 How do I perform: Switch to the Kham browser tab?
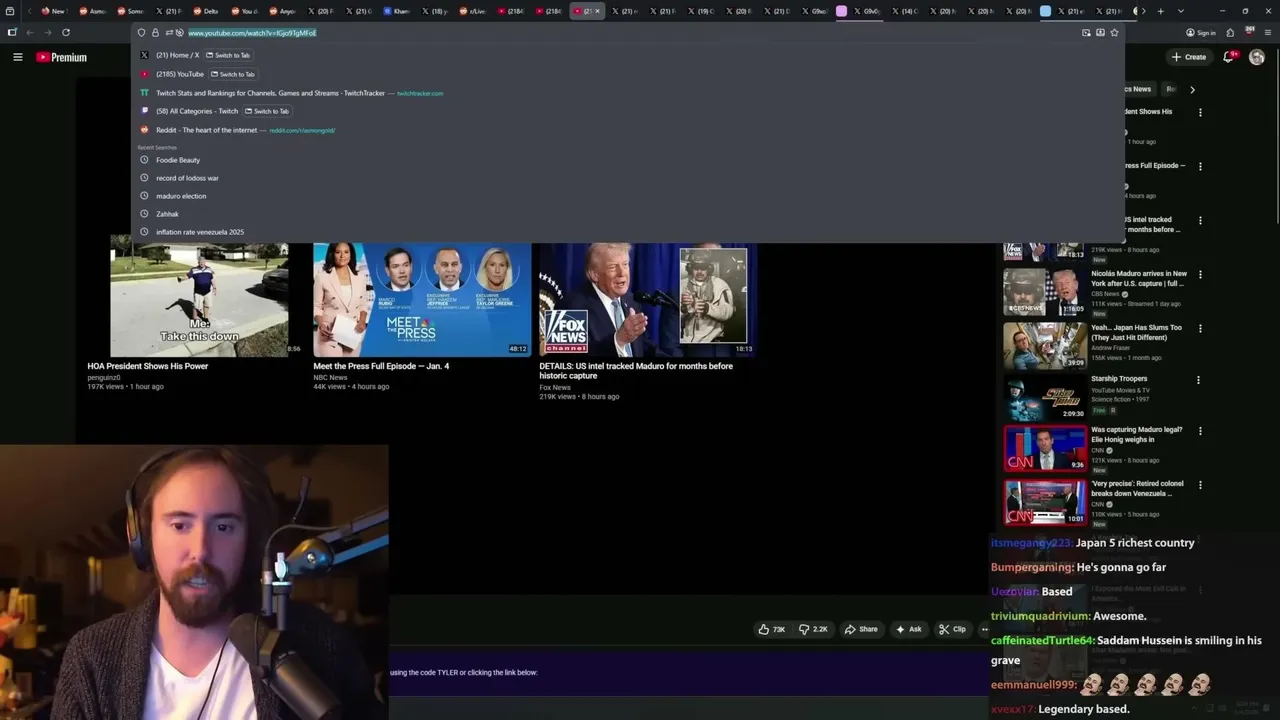coord(397,11)
